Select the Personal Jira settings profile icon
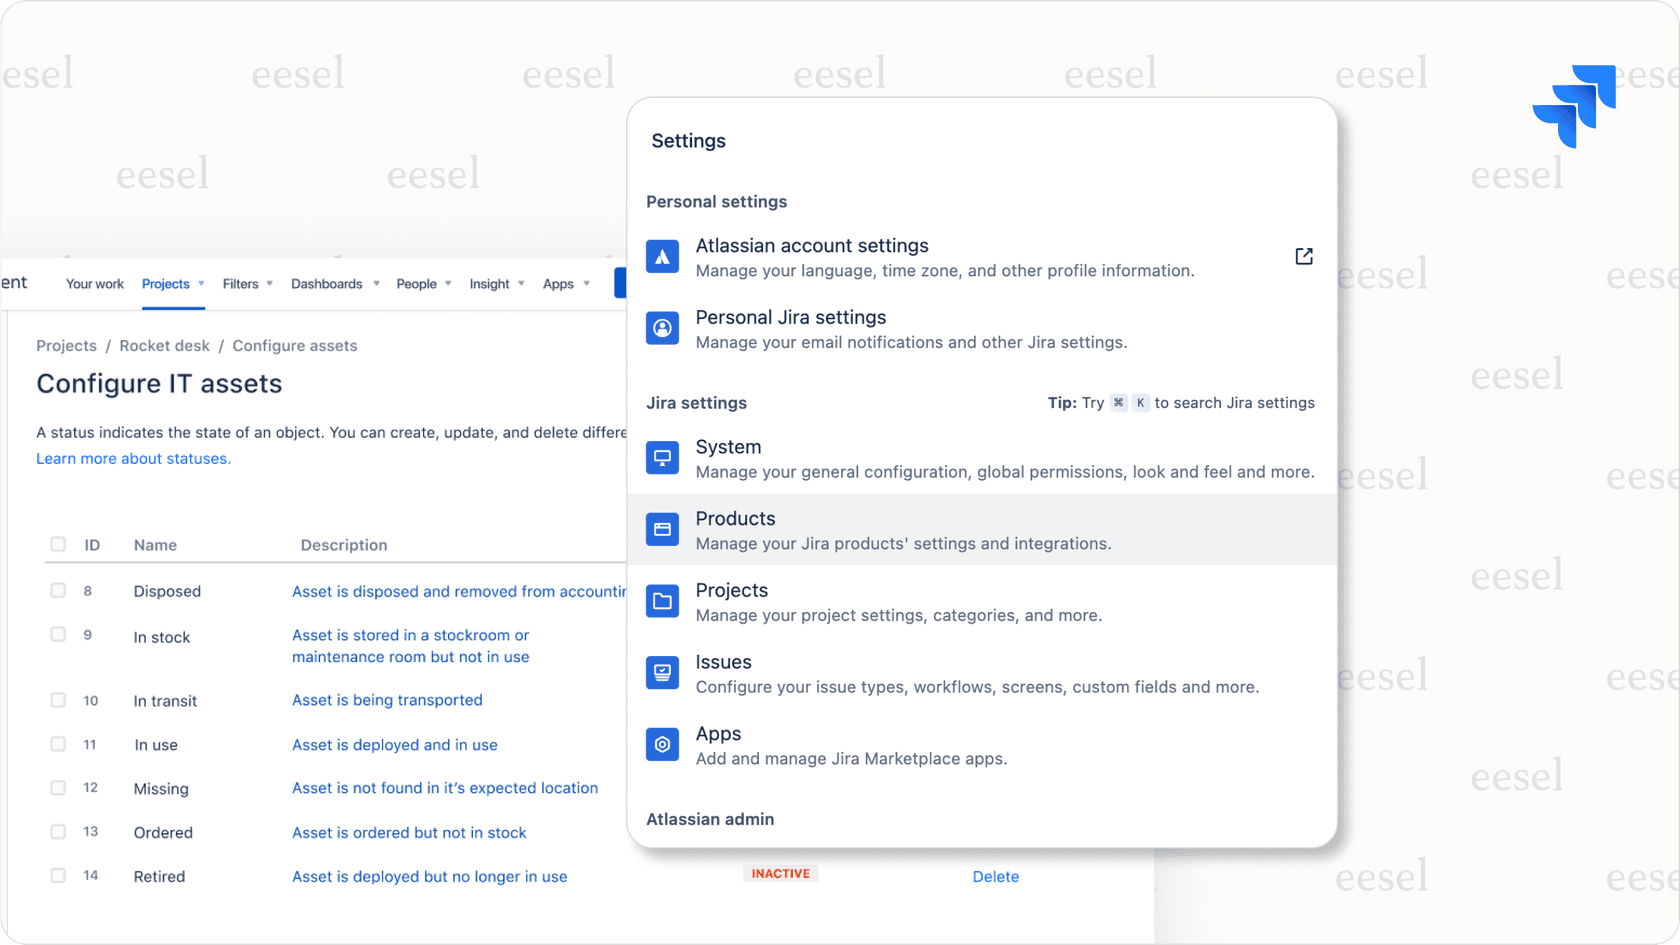The image size is (1680, 945). coord(662,328)
